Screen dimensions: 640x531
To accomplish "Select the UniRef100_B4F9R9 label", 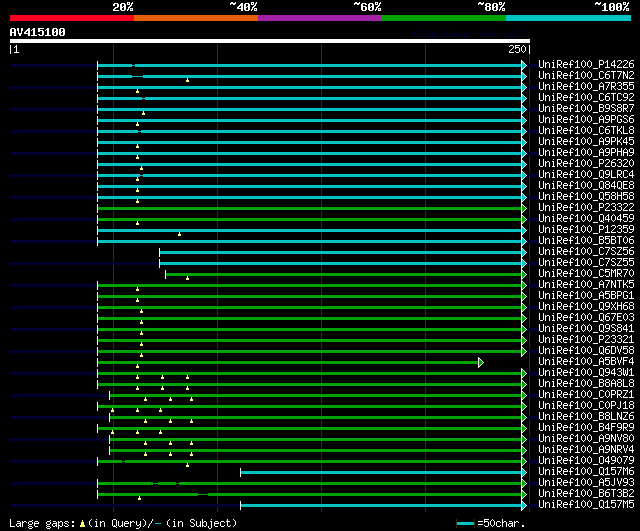I will pyautogui.click(x=586, y=428).
